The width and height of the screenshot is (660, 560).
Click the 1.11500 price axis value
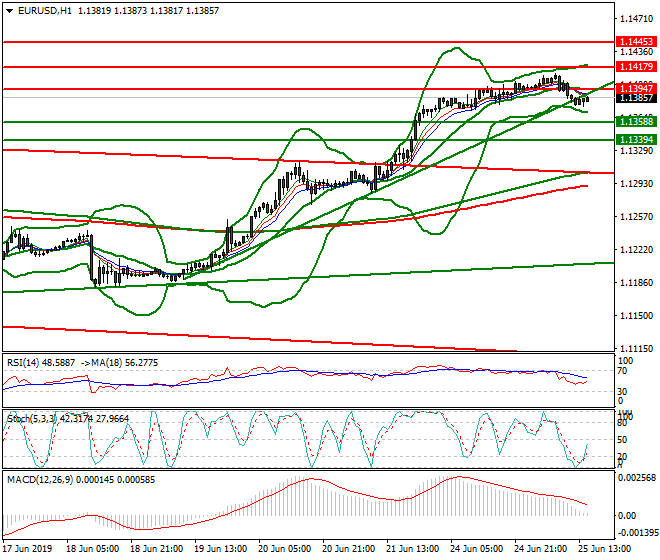636,315
